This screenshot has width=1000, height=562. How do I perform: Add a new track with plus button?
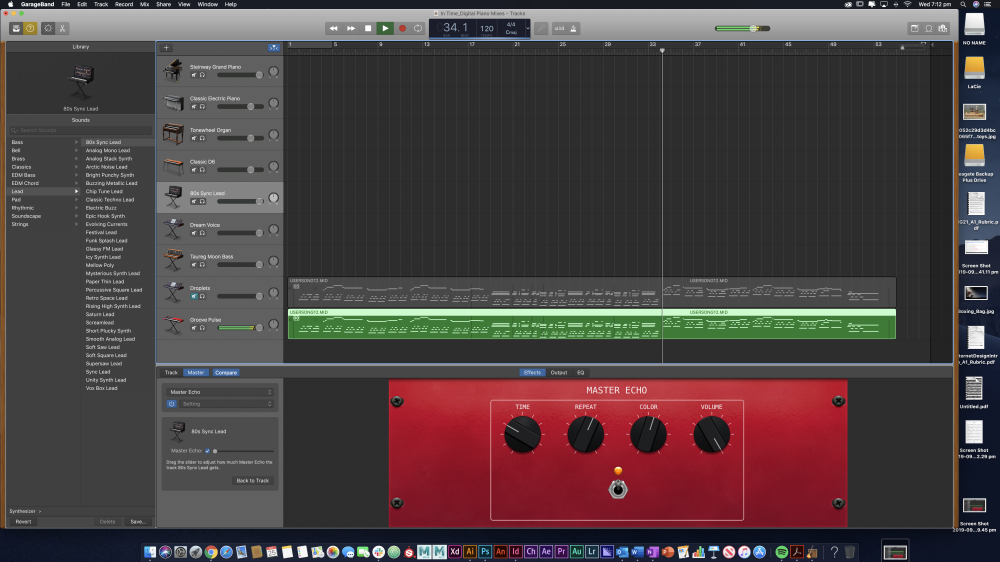(166, 47)
